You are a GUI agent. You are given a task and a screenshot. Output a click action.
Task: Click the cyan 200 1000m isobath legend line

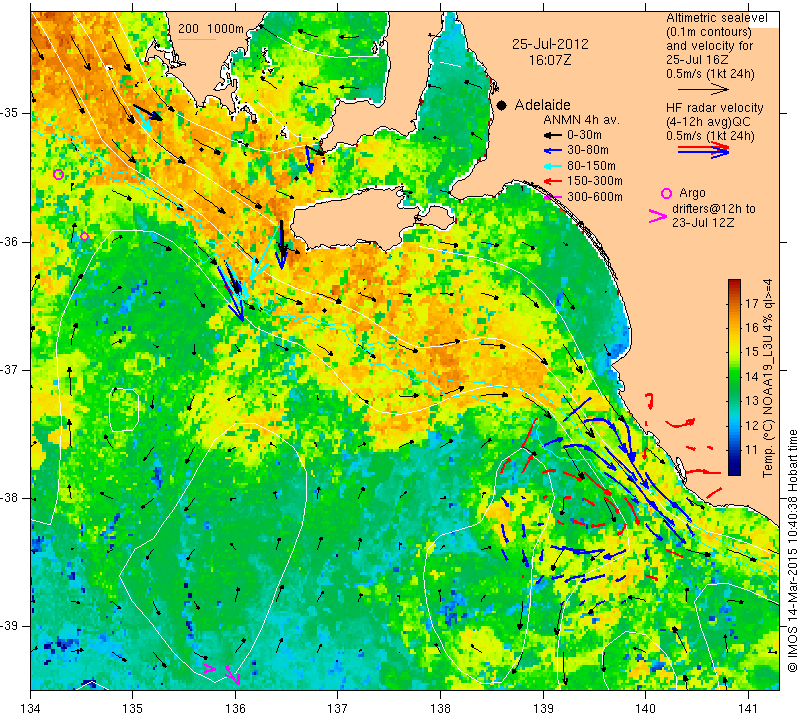pos(197,39)
